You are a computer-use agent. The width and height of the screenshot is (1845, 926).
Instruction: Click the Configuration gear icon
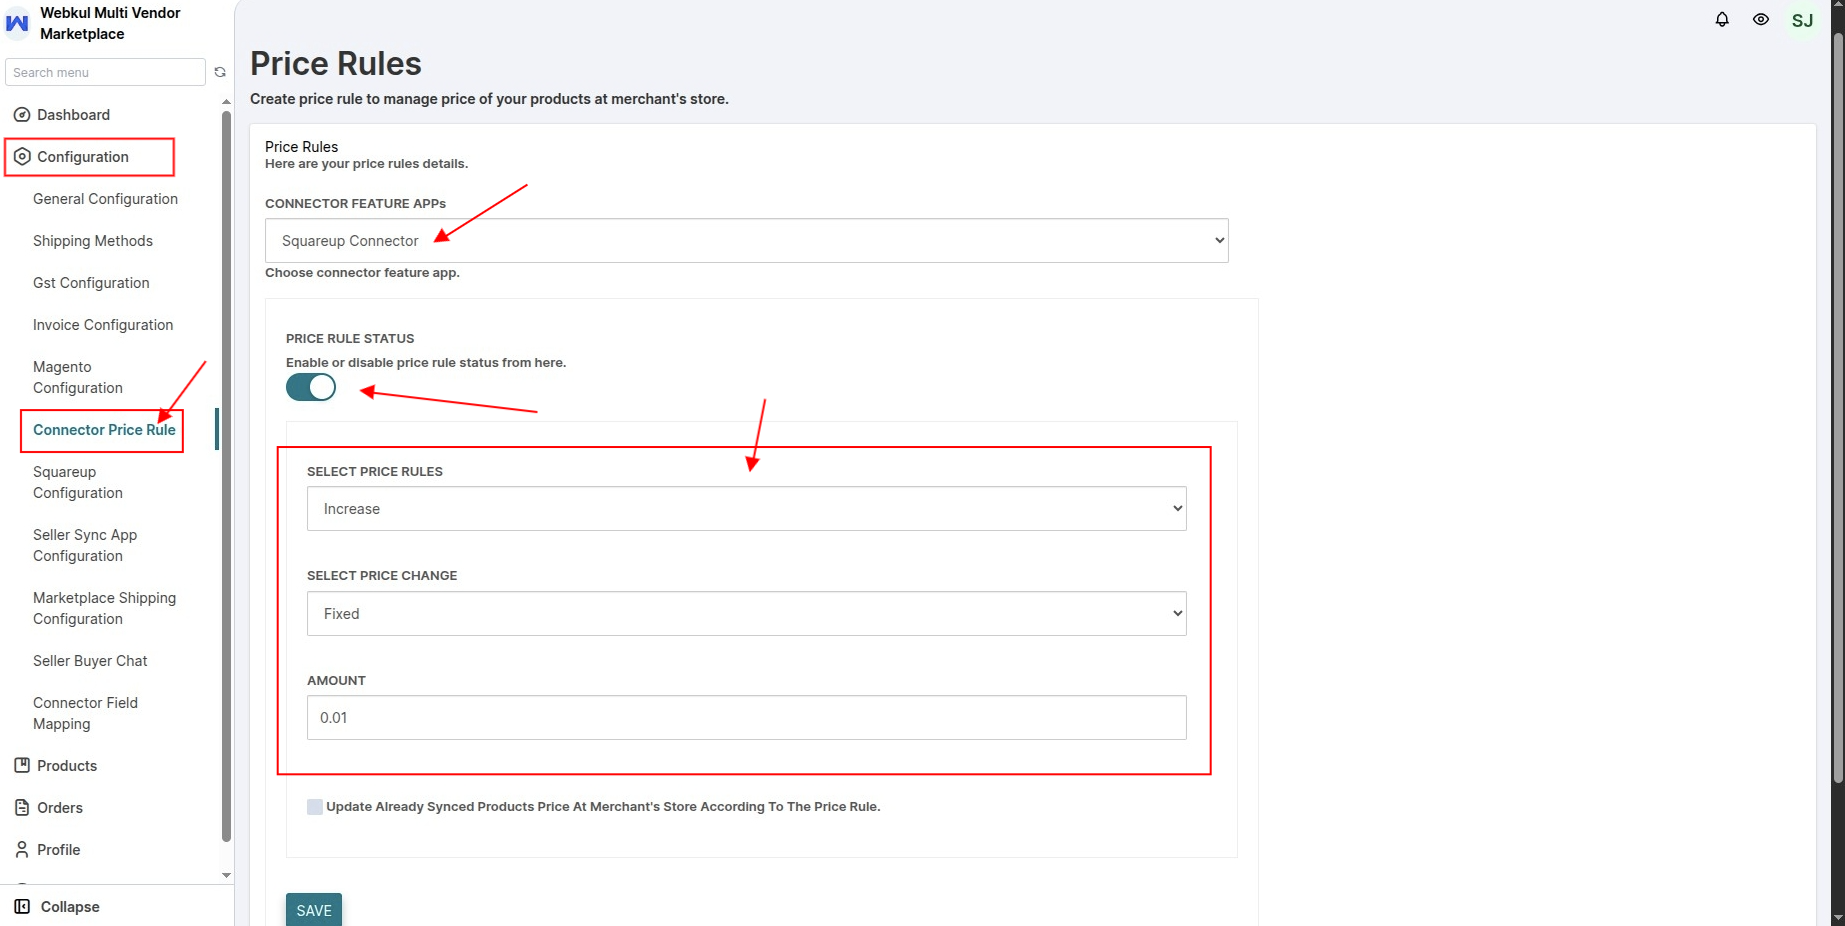22,157
